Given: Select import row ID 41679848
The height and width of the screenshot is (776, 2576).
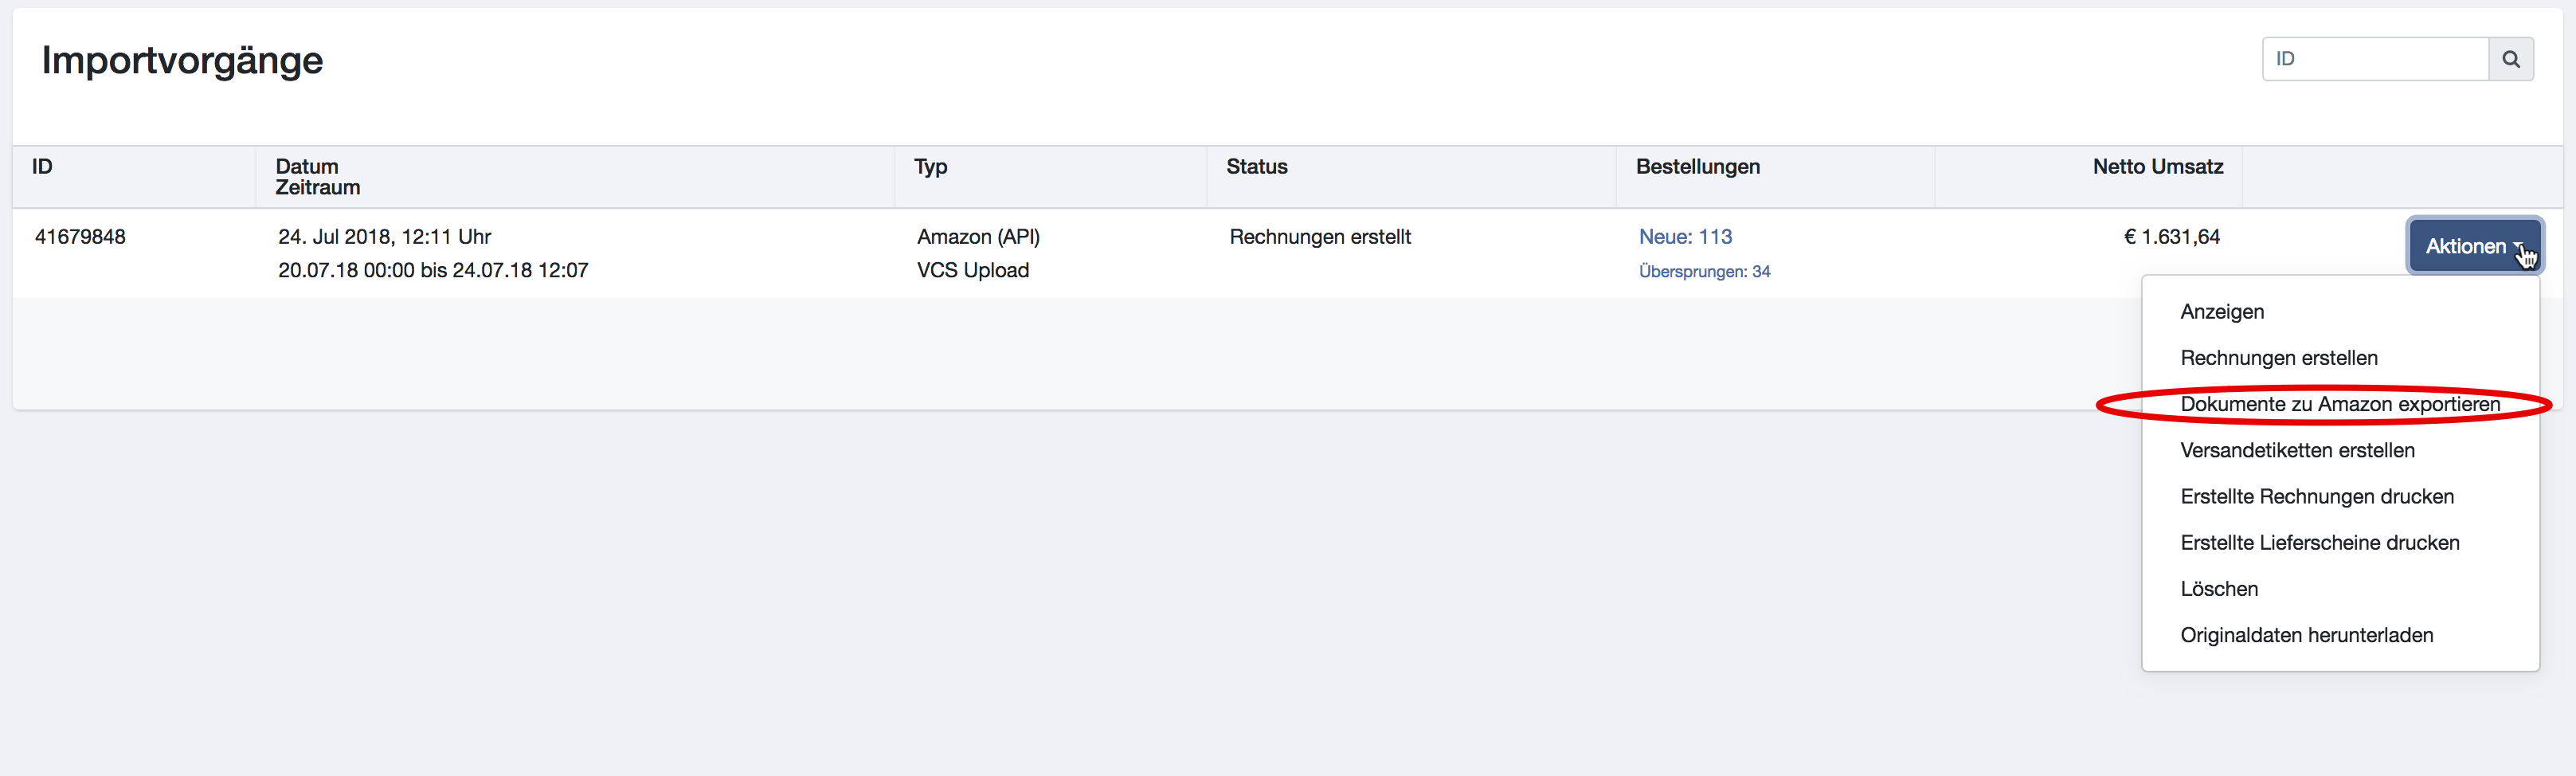Looking at the screenshot, I should (80, 237).
